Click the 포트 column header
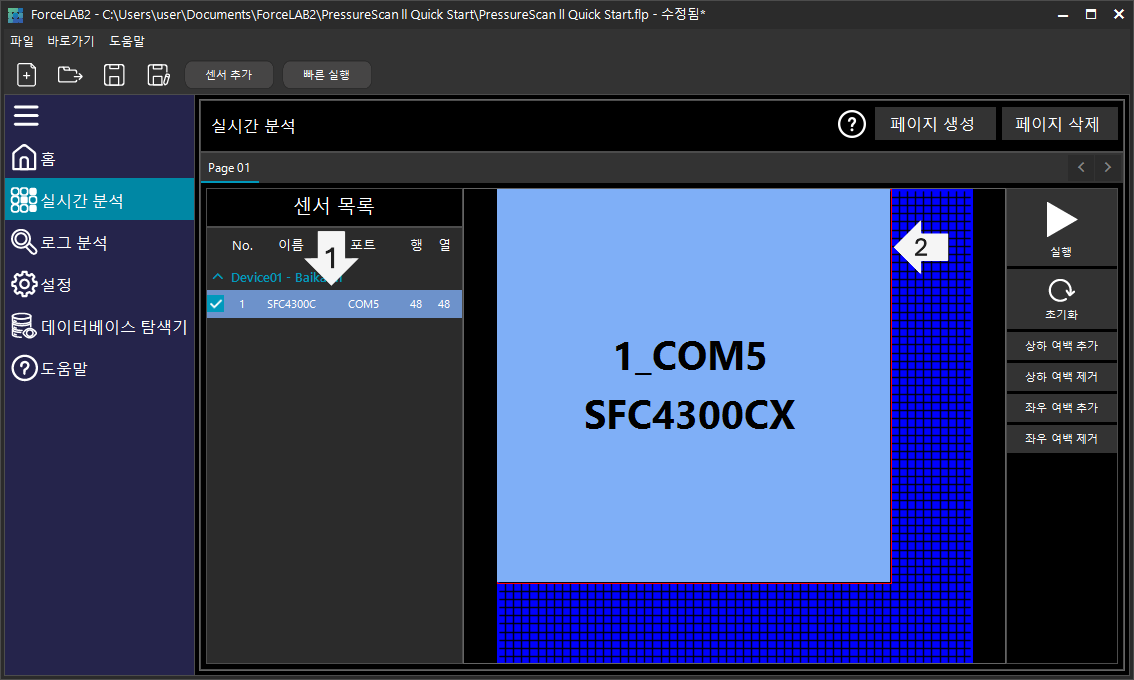Screen dimensions: 1134x680 click(363, 245)
